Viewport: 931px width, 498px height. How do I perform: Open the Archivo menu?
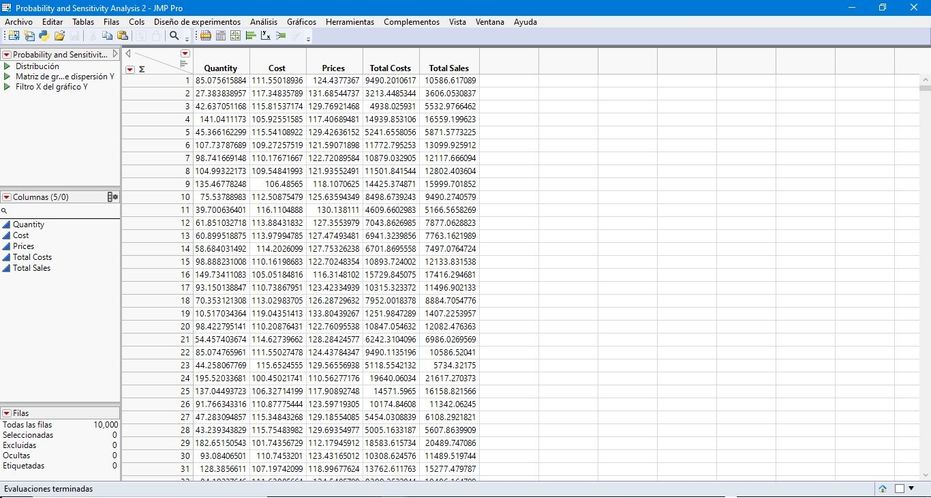[18, 22]
